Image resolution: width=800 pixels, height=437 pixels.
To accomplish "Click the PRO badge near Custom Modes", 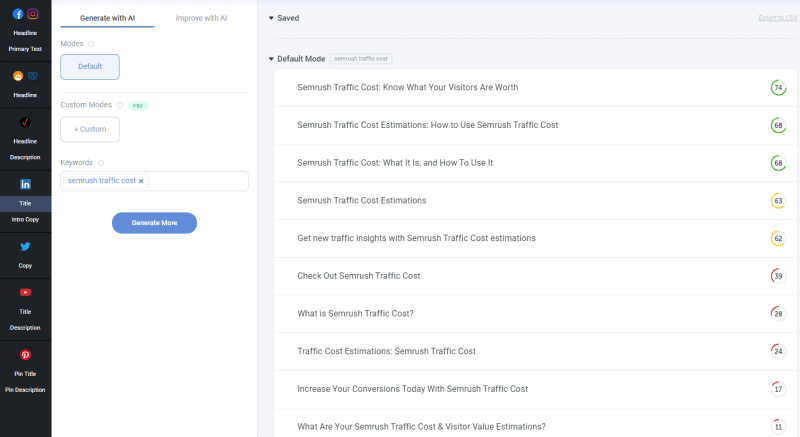I will (x=138, y=106).
